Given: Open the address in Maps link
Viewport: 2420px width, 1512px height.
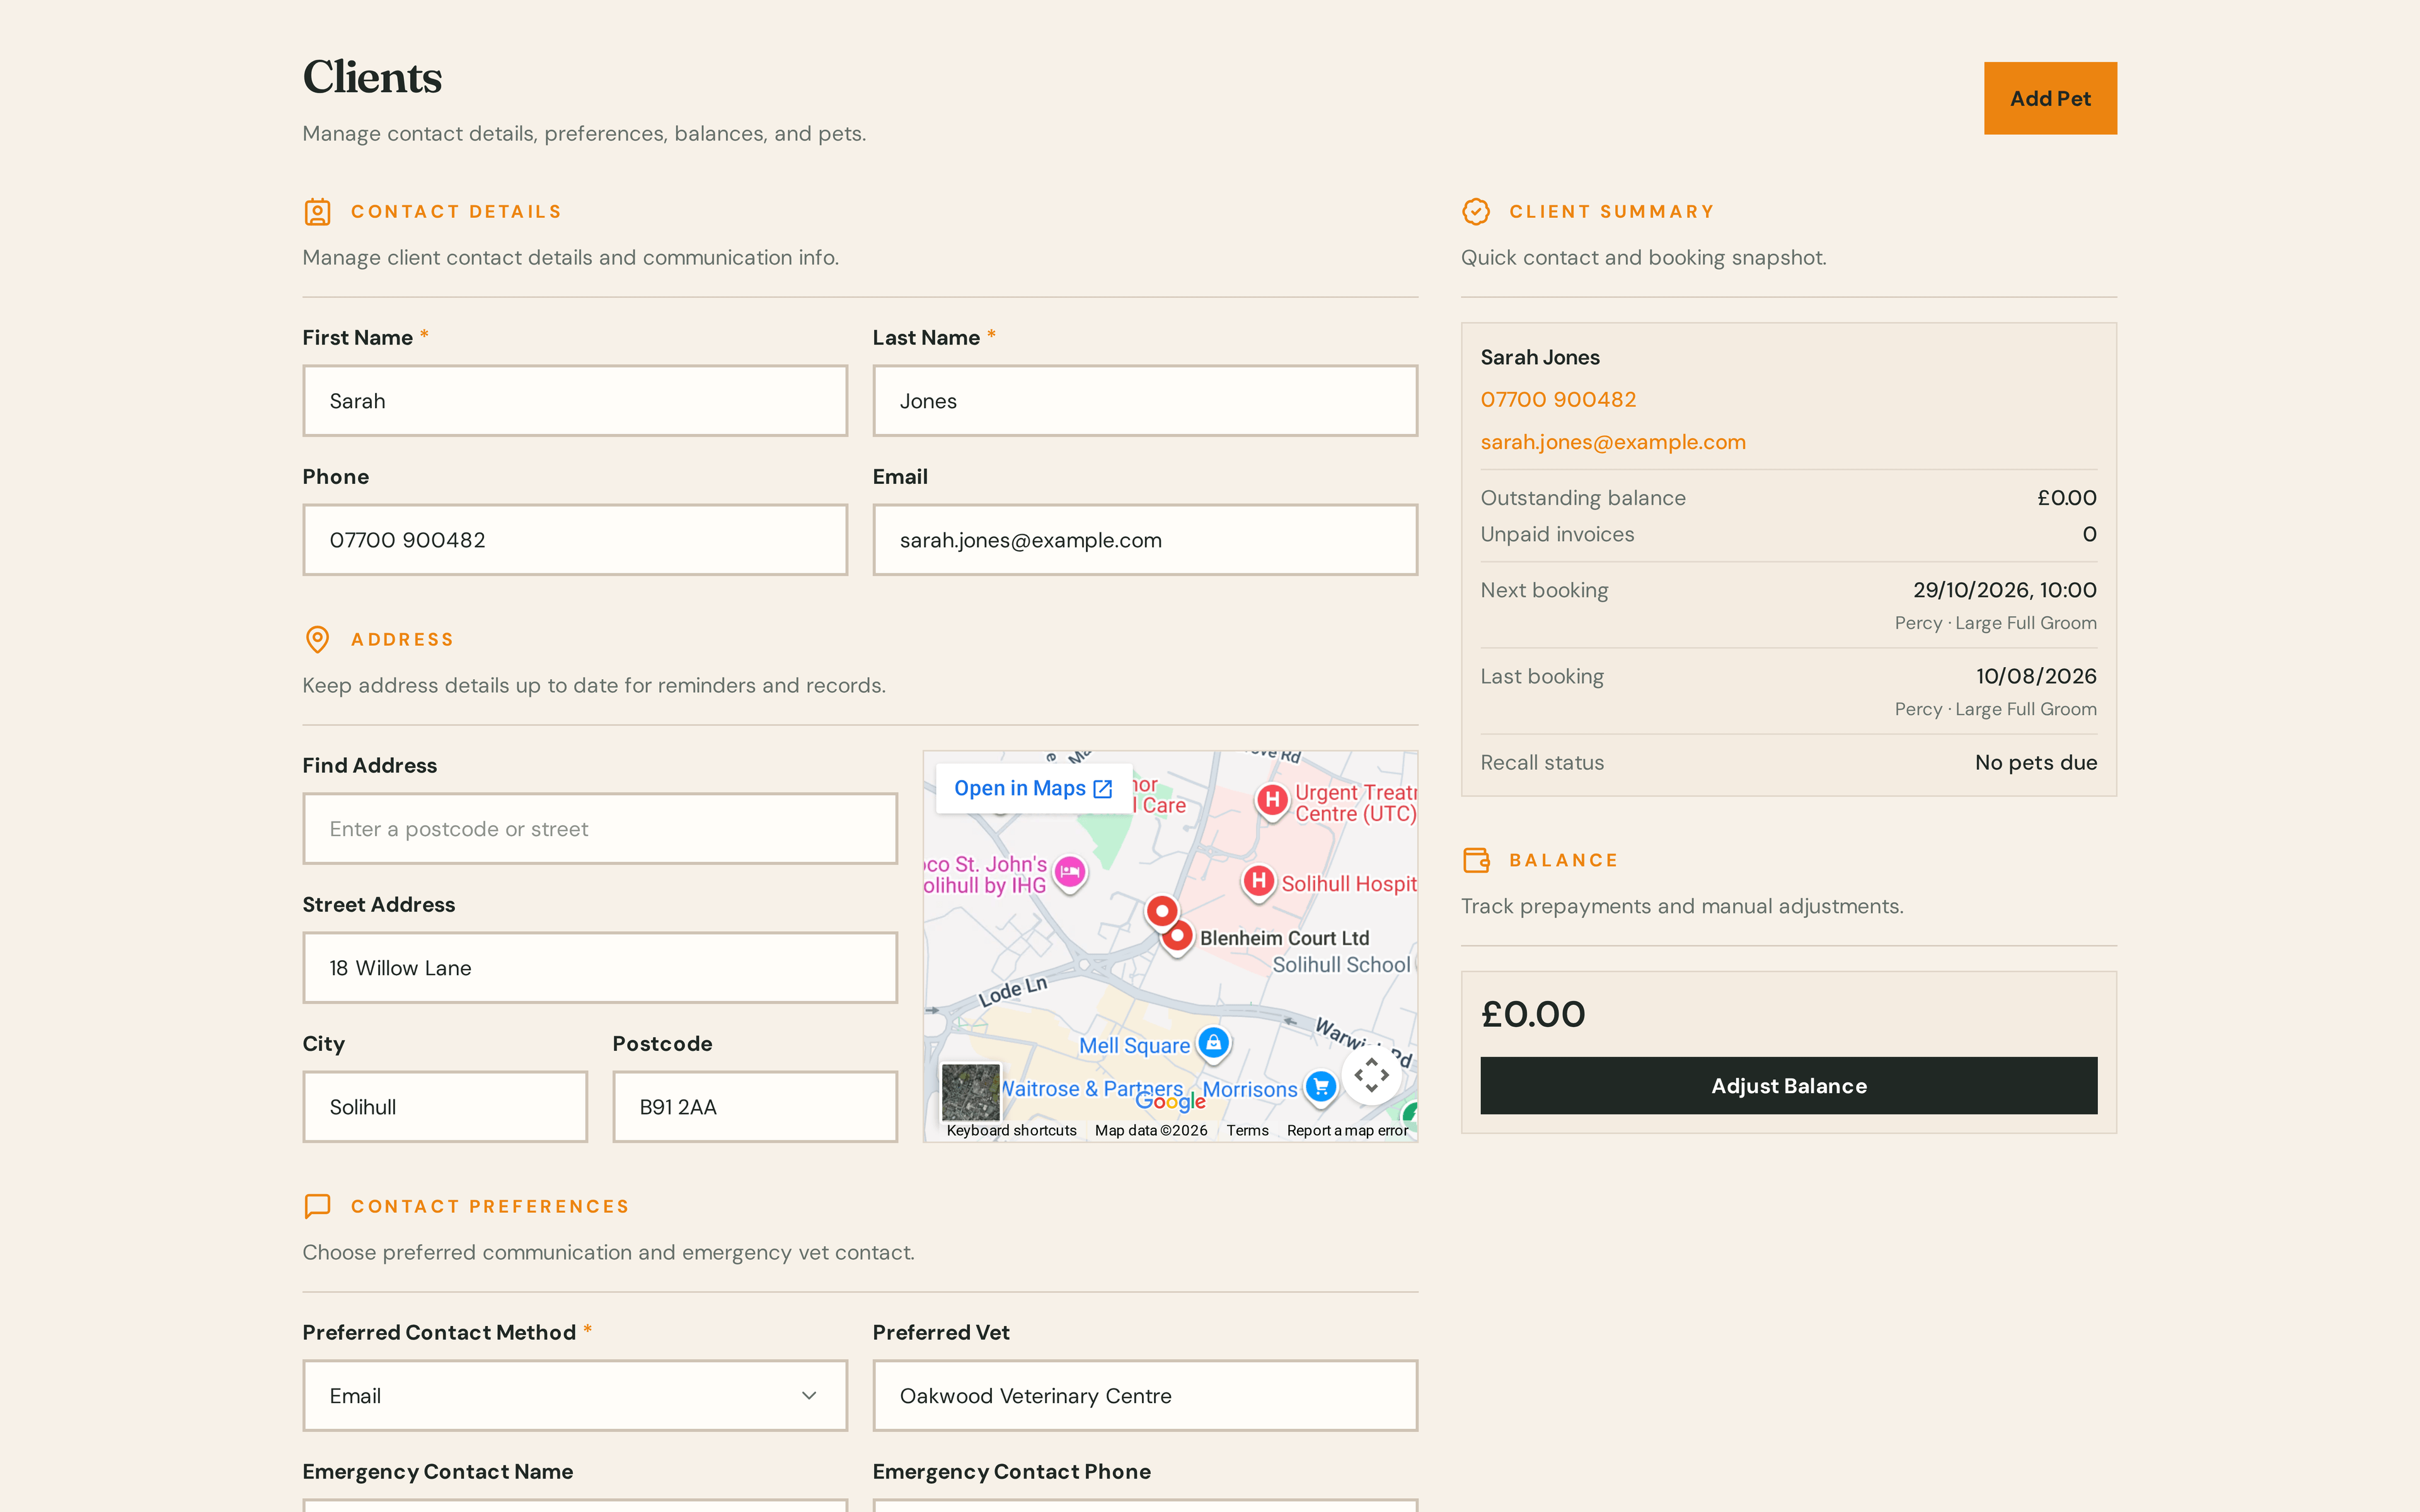Looking at the screenshot, I should point(1033,788).
